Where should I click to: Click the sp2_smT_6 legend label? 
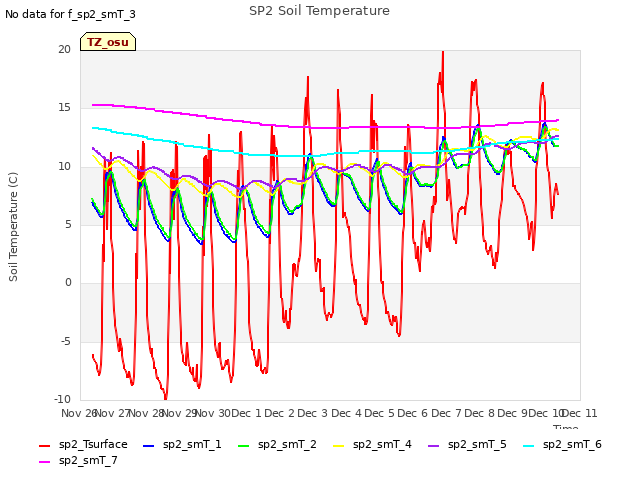(572, 444)
